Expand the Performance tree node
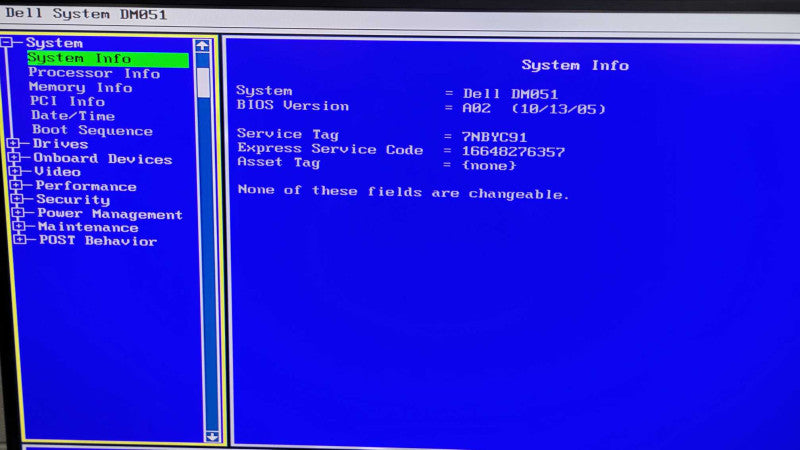This screenshot has width=800, height=450. (x=16, y=185)
